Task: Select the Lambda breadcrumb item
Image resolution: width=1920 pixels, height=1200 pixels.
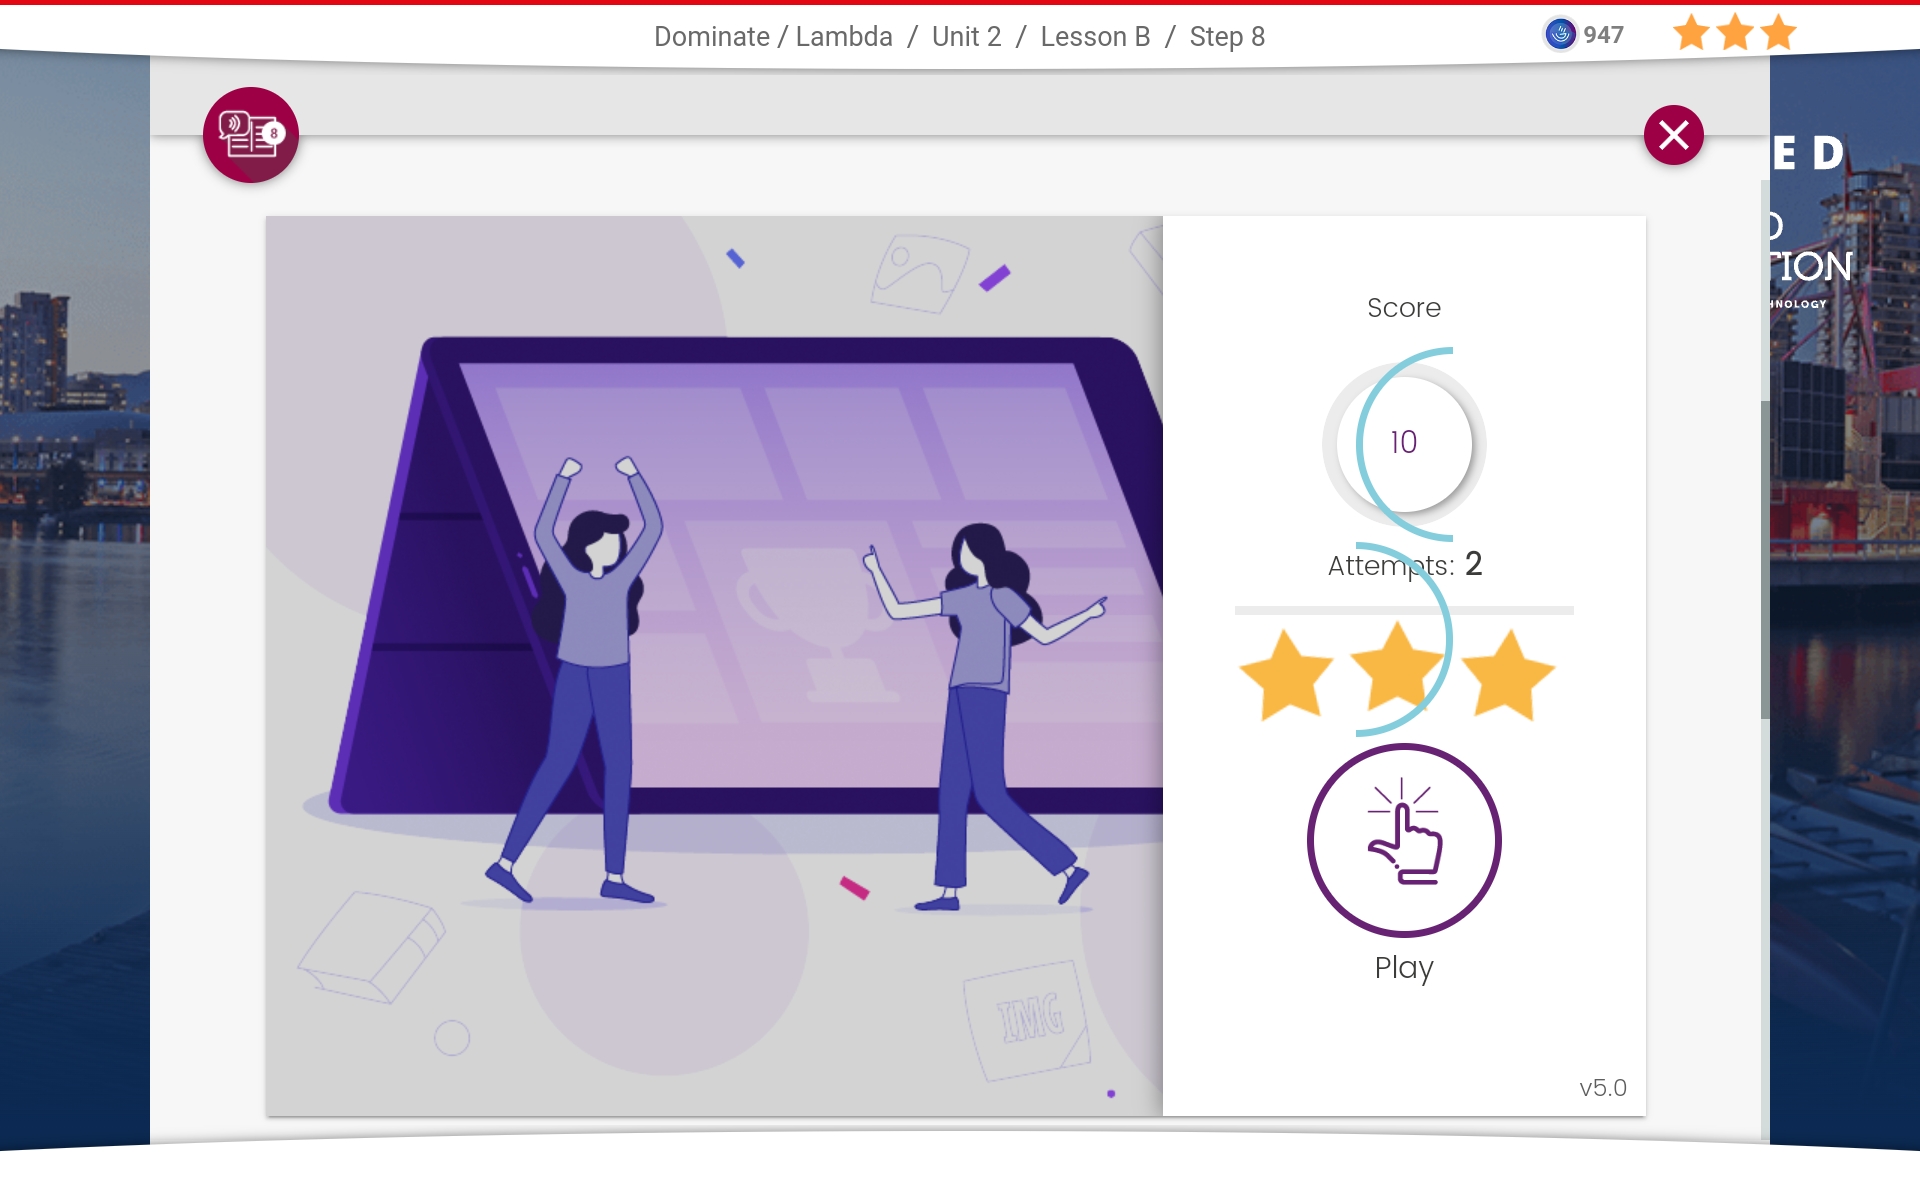Action: (x=844, y=37)
